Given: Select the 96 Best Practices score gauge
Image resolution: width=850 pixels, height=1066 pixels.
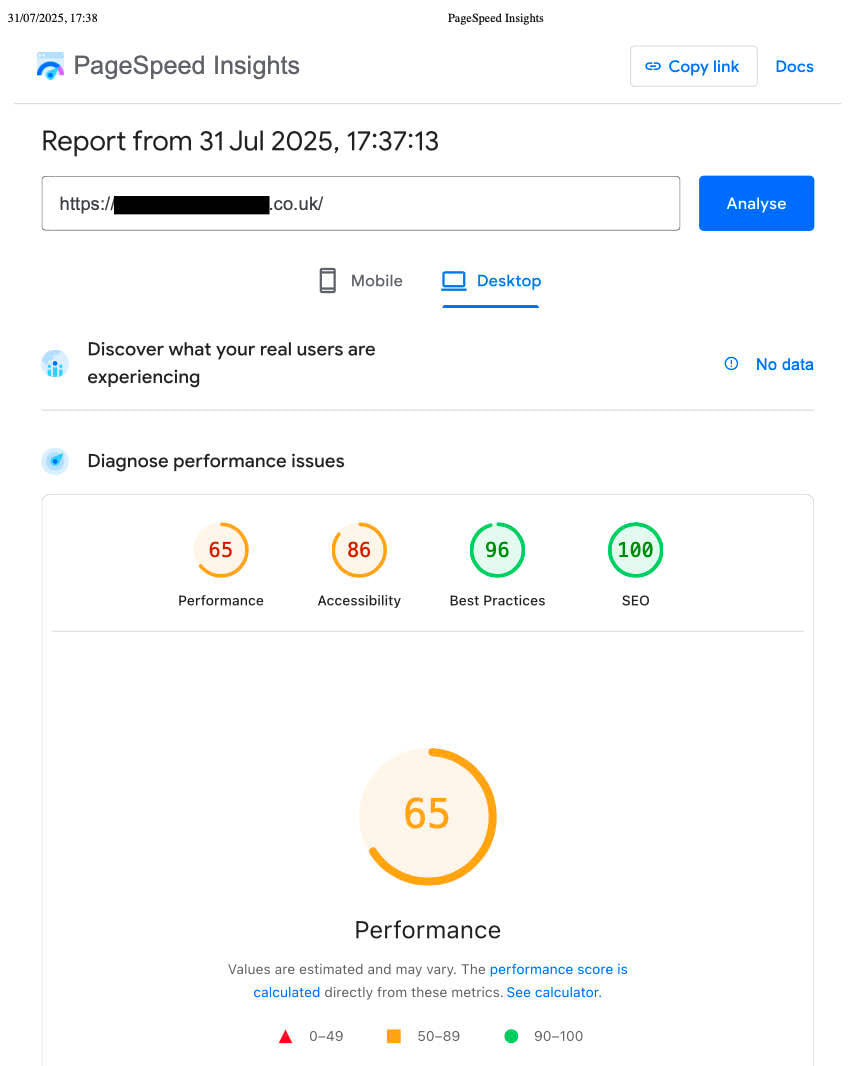Looking at the screenshot, I should [497, 550].
